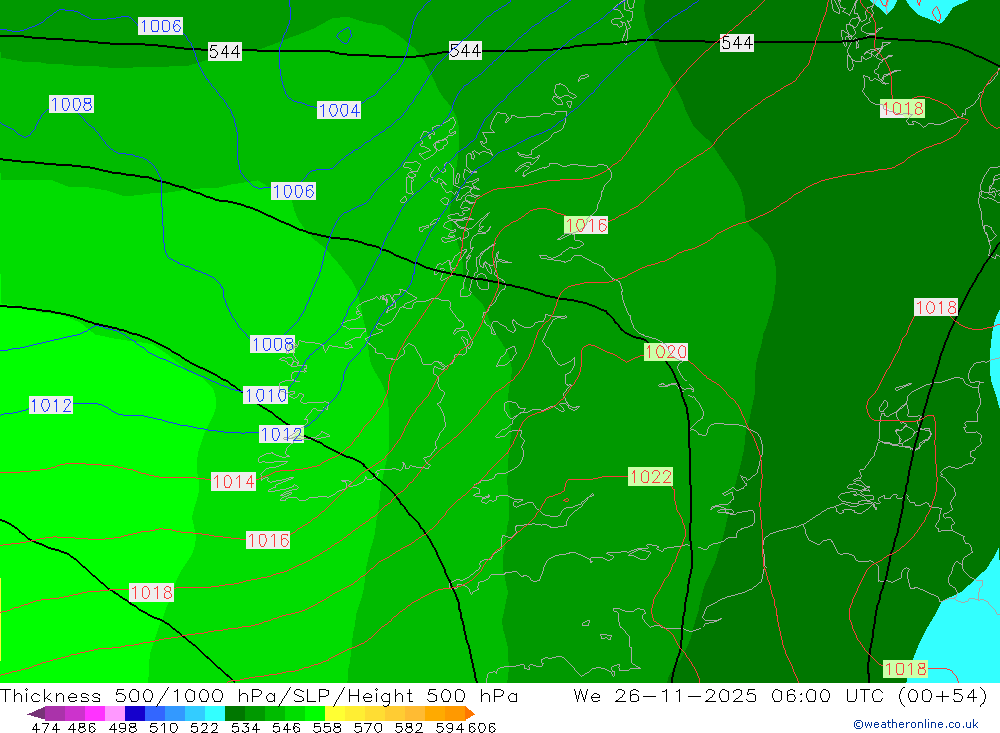
Task: Click the red 1014 isobar label
Action: tap(233, 482)
